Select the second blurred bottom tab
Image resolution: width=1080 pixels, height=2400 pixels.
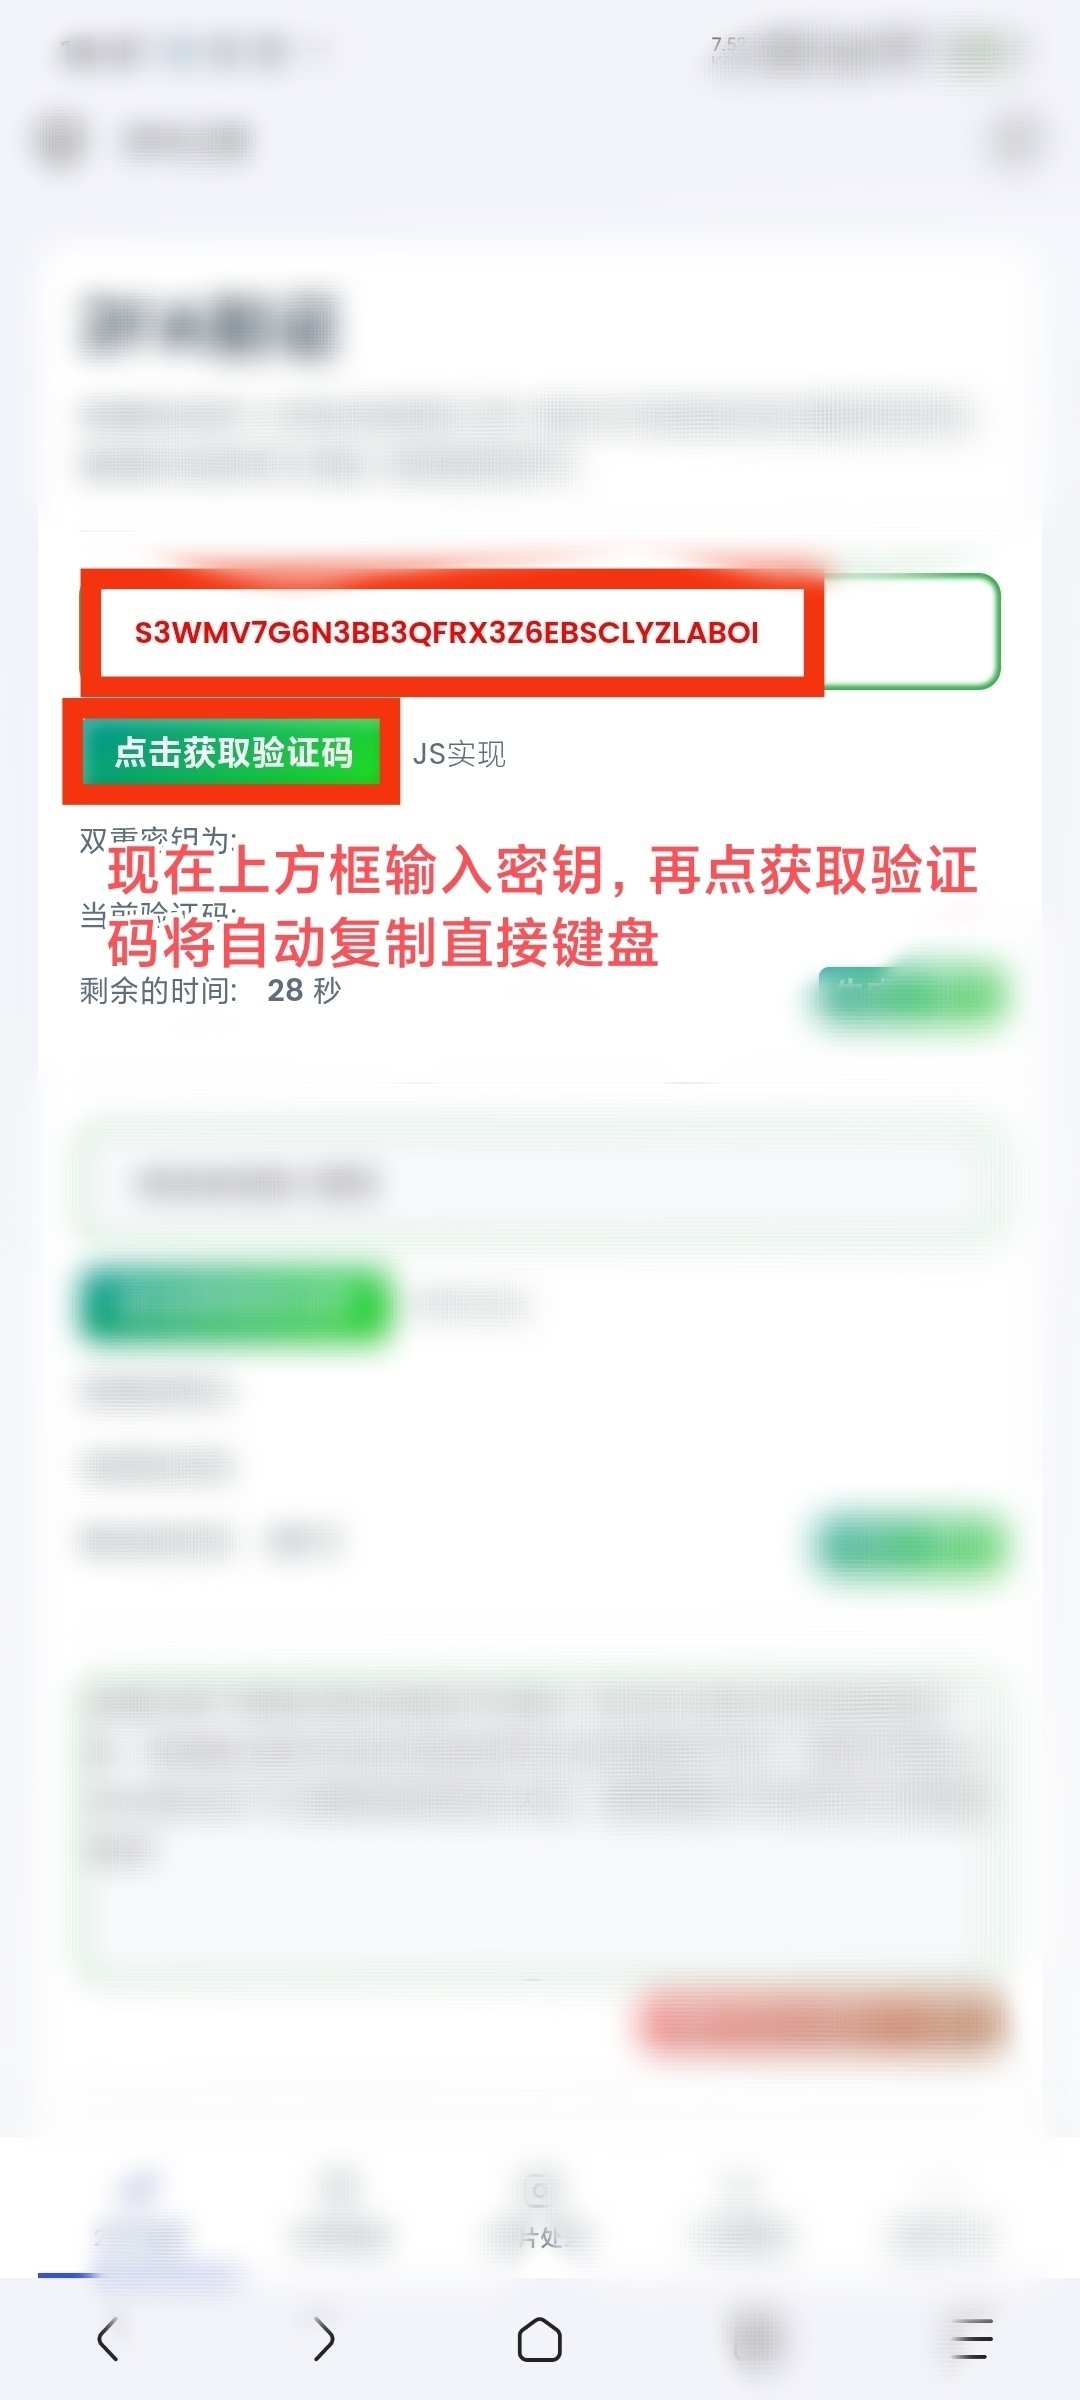pos(338,2211)
